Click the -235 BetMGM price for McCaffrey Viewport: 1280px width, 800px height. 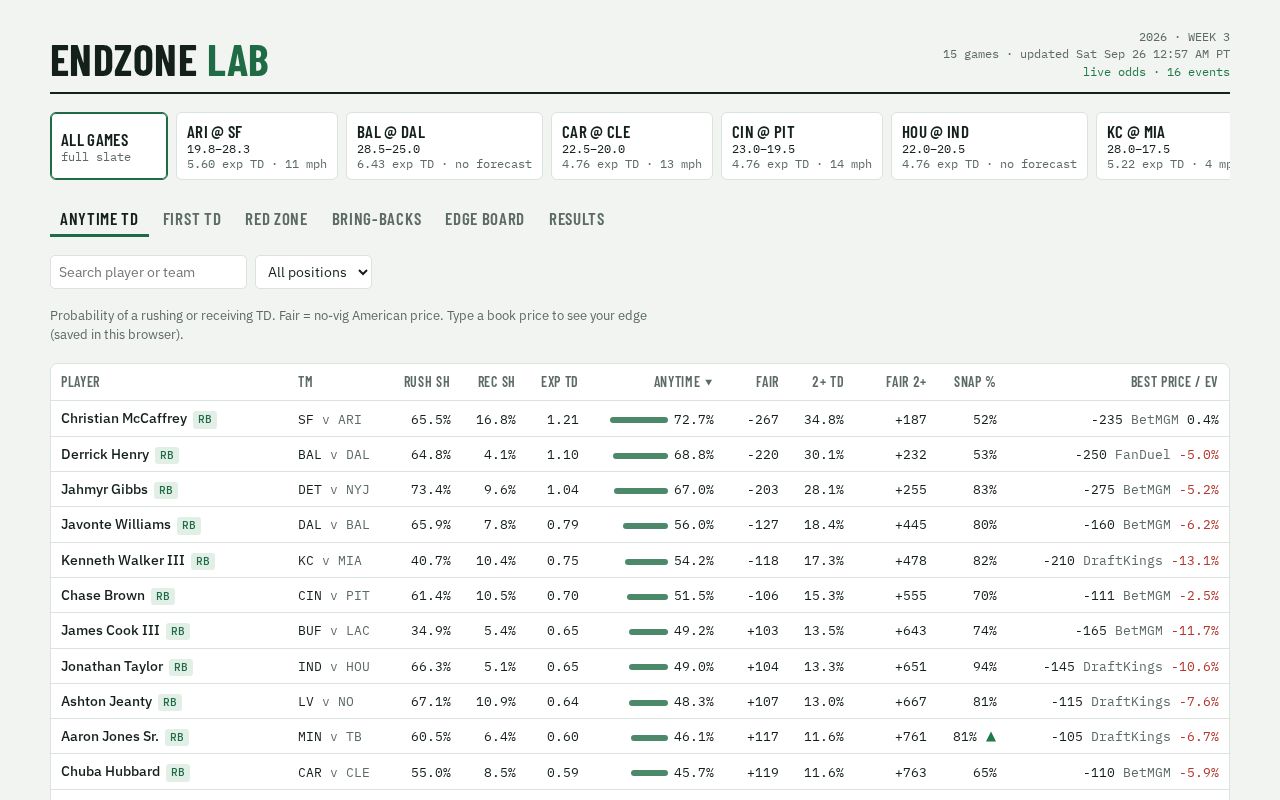point(1135,420)
